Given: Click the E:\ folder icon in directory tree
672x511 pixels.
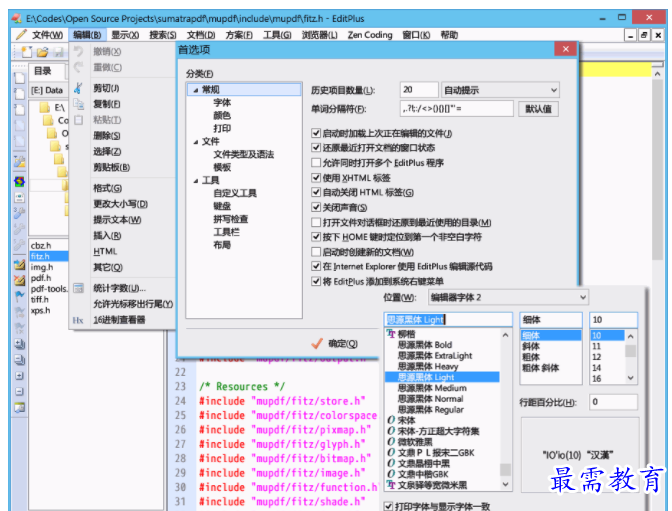Looking at the screenshot, I should point(45,107).
